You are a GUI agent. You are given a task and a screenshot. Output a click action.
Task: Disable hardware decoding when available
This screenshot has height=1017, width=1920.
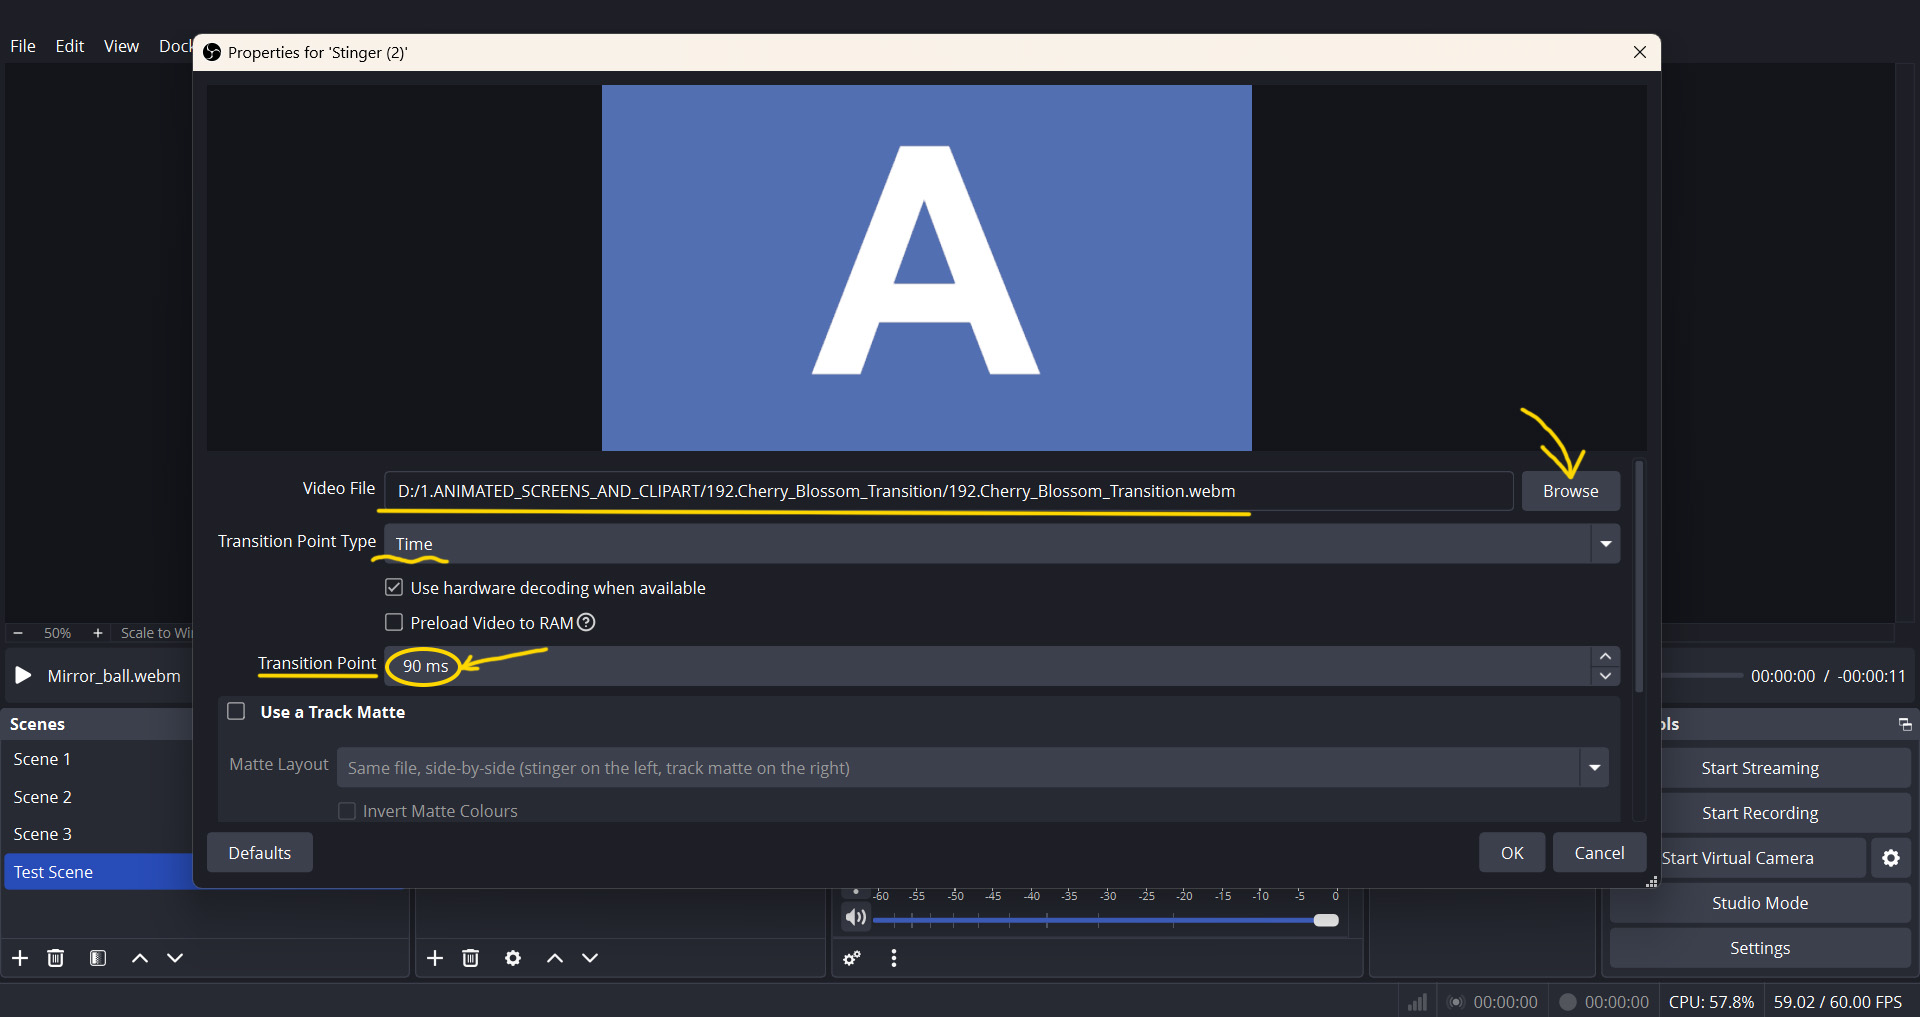pos(394,588)
